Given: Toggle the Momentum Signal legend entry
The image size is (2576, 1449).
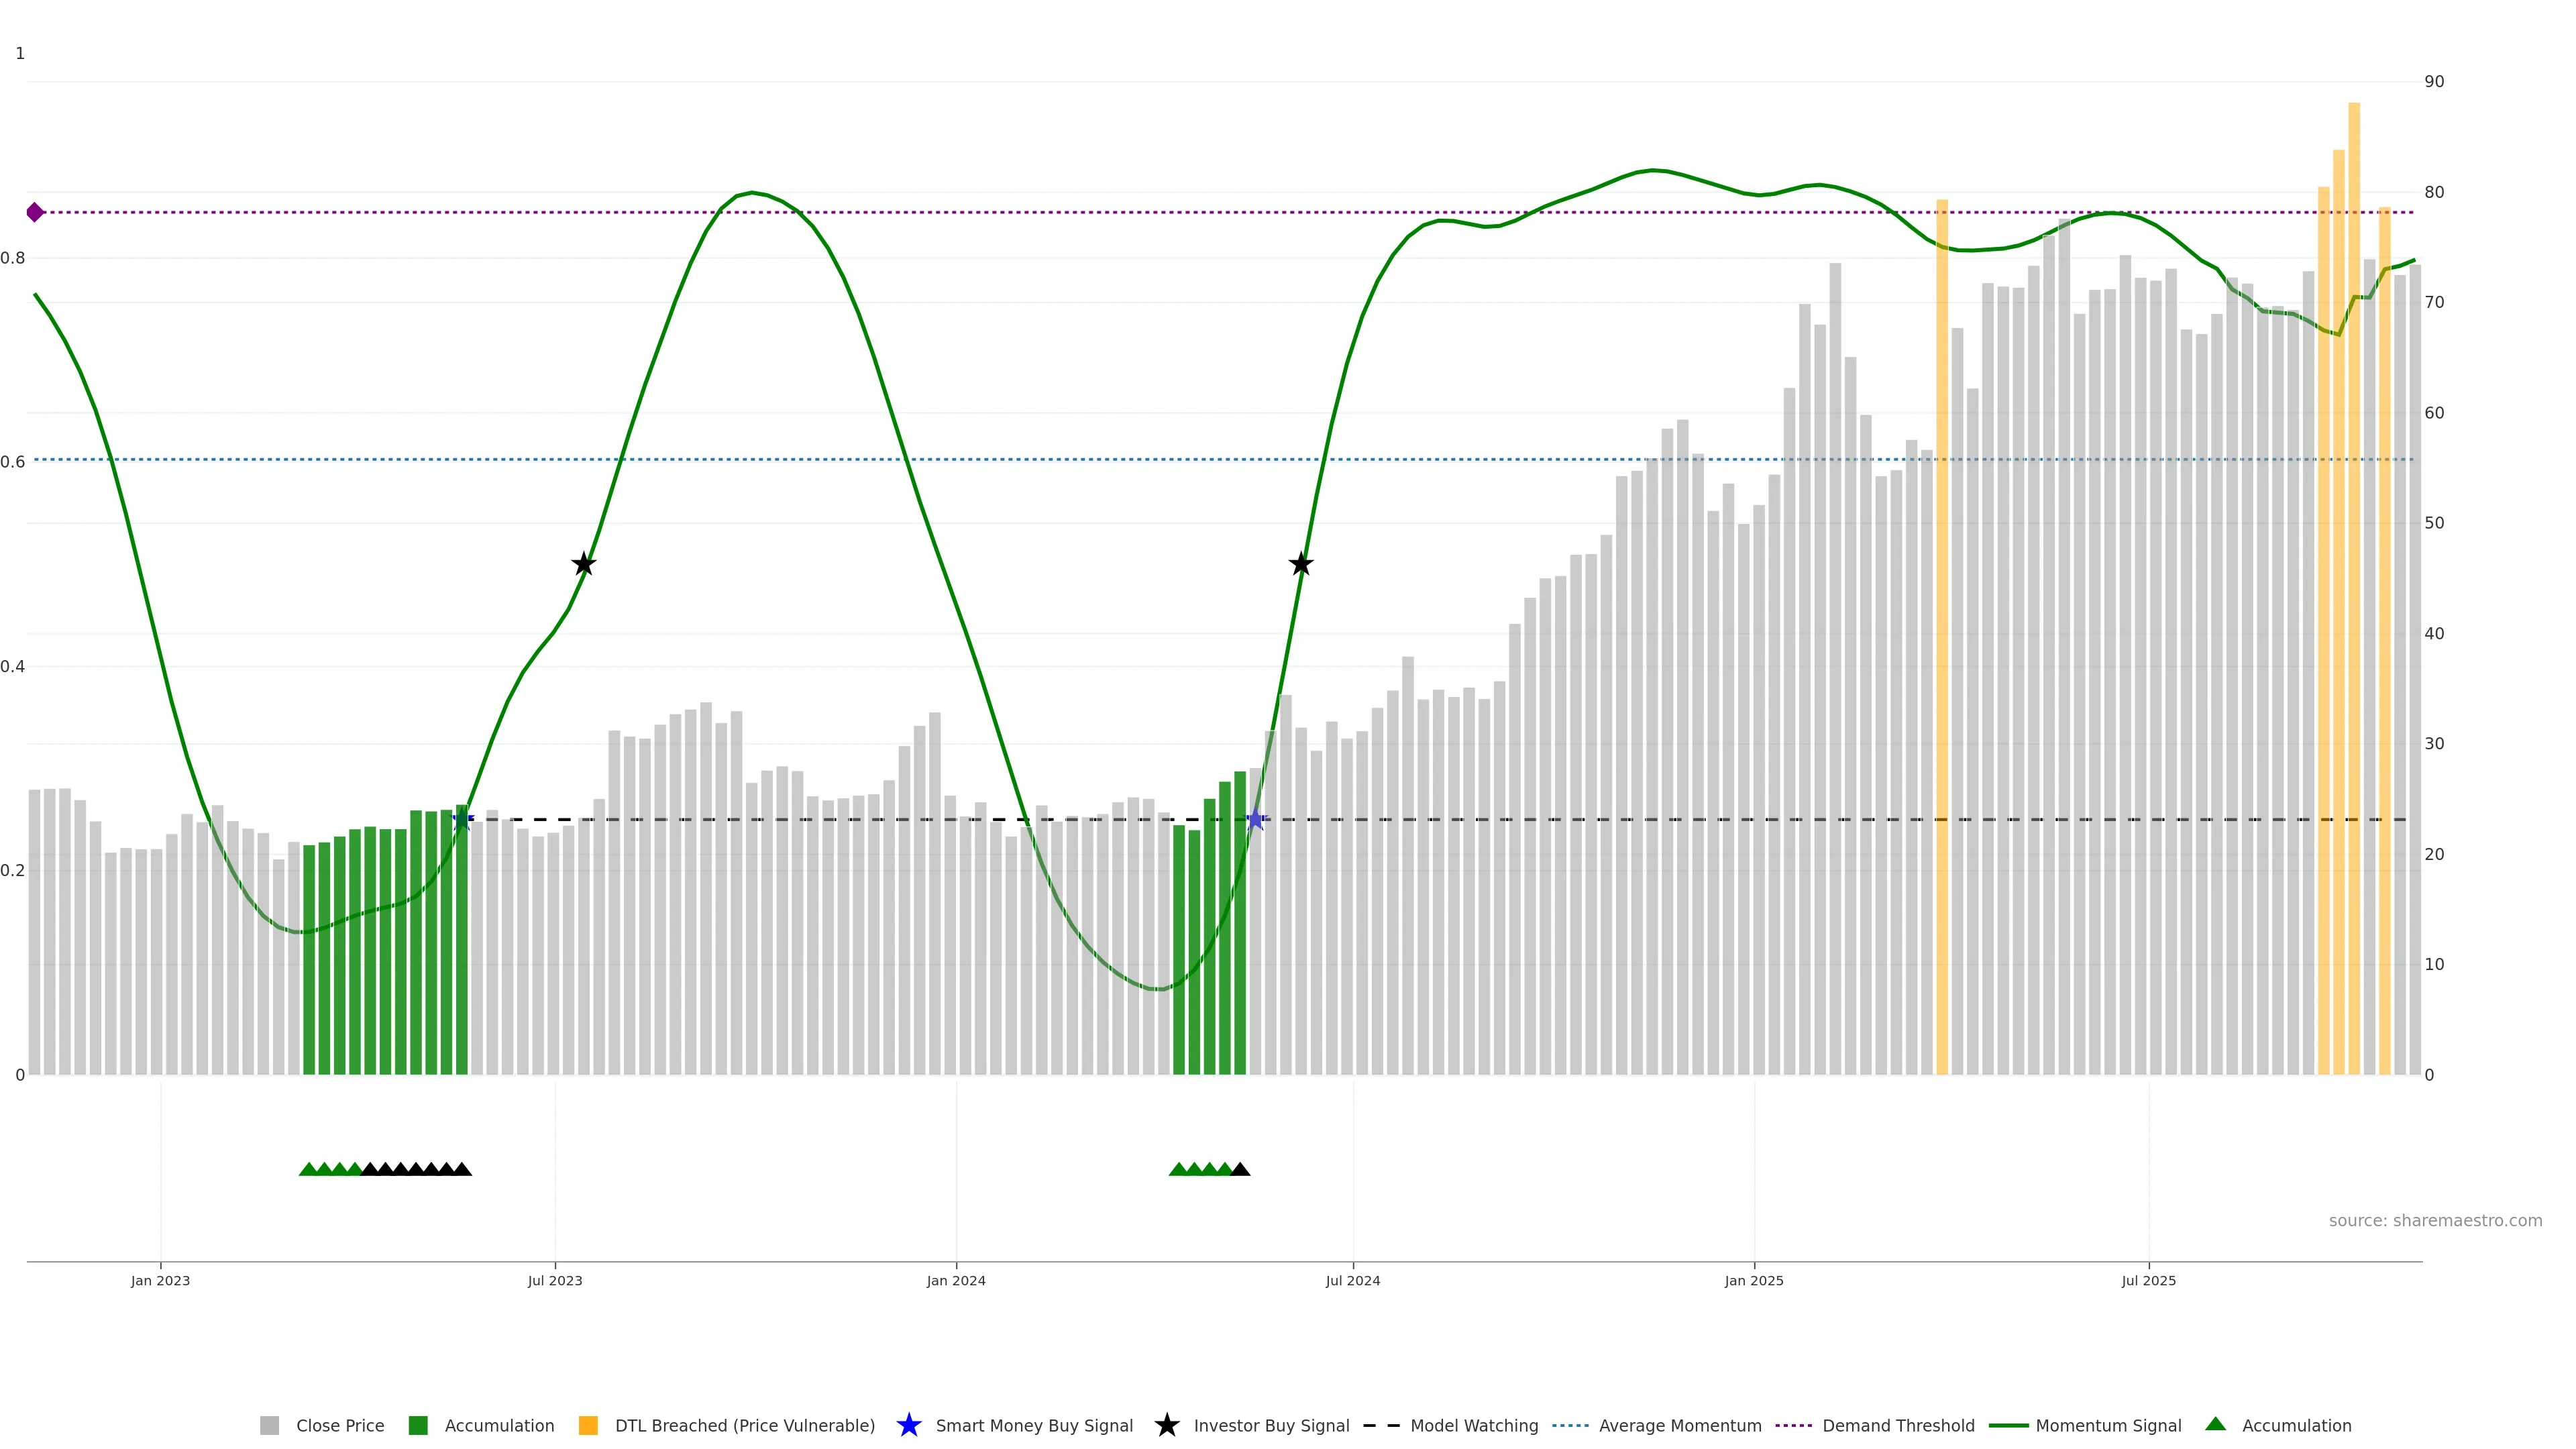Looking at the screenshot, I should coord(2108,1426).
